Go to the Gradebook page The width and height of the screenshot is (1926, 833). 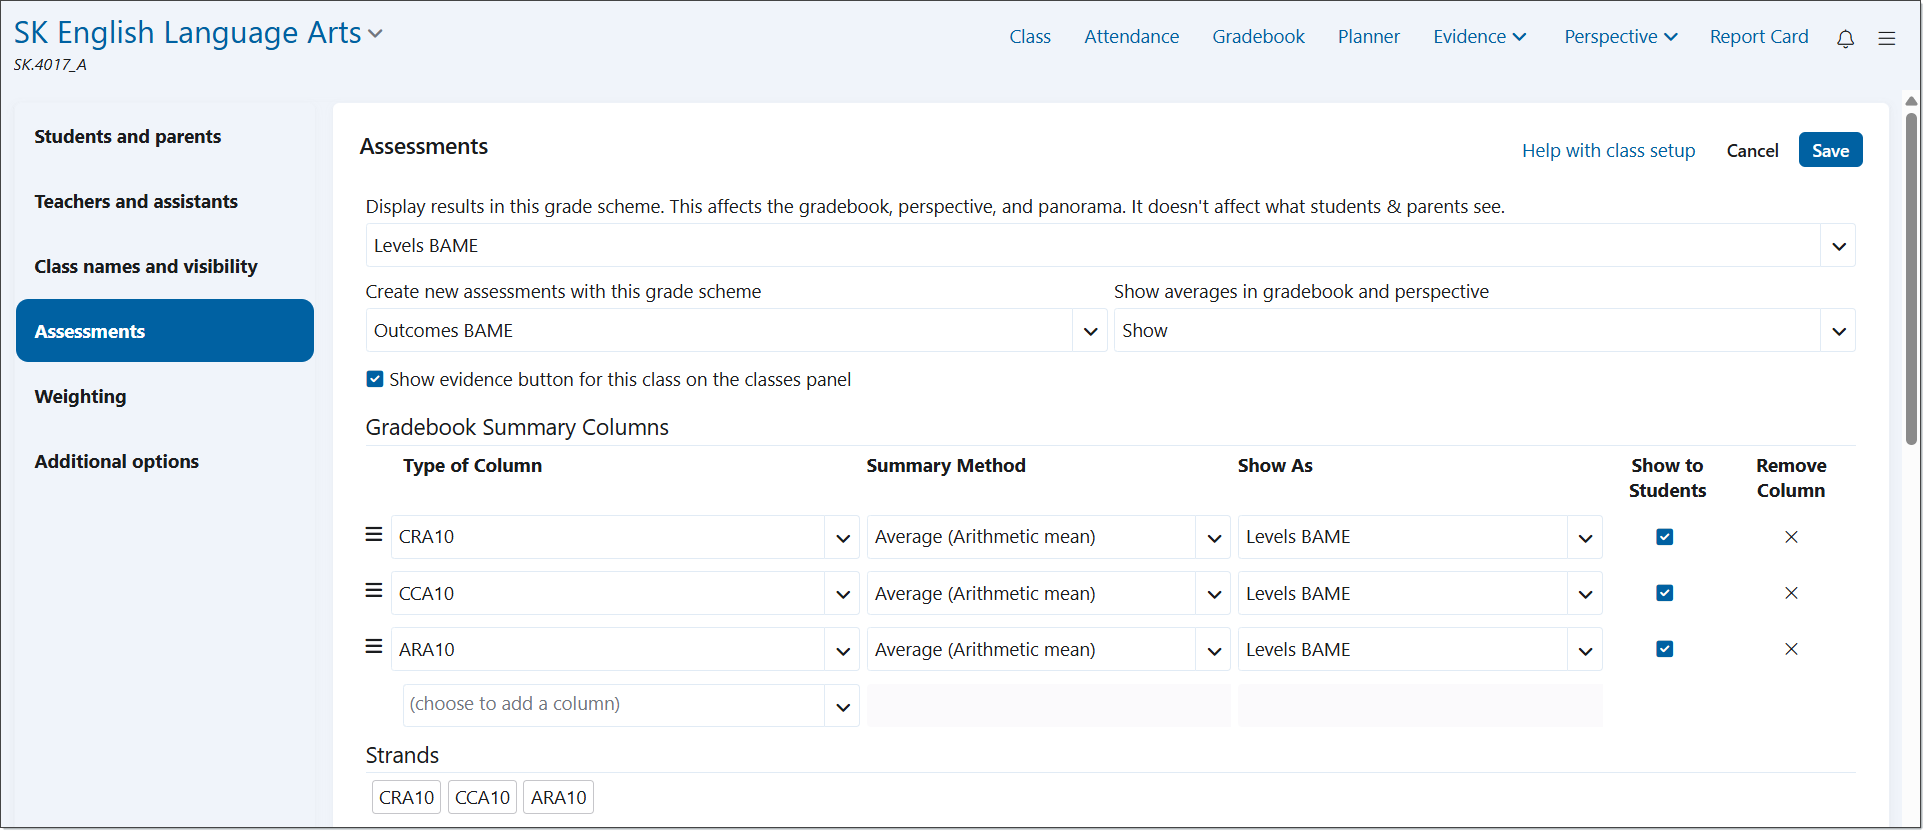click(x=1258, y=37)
